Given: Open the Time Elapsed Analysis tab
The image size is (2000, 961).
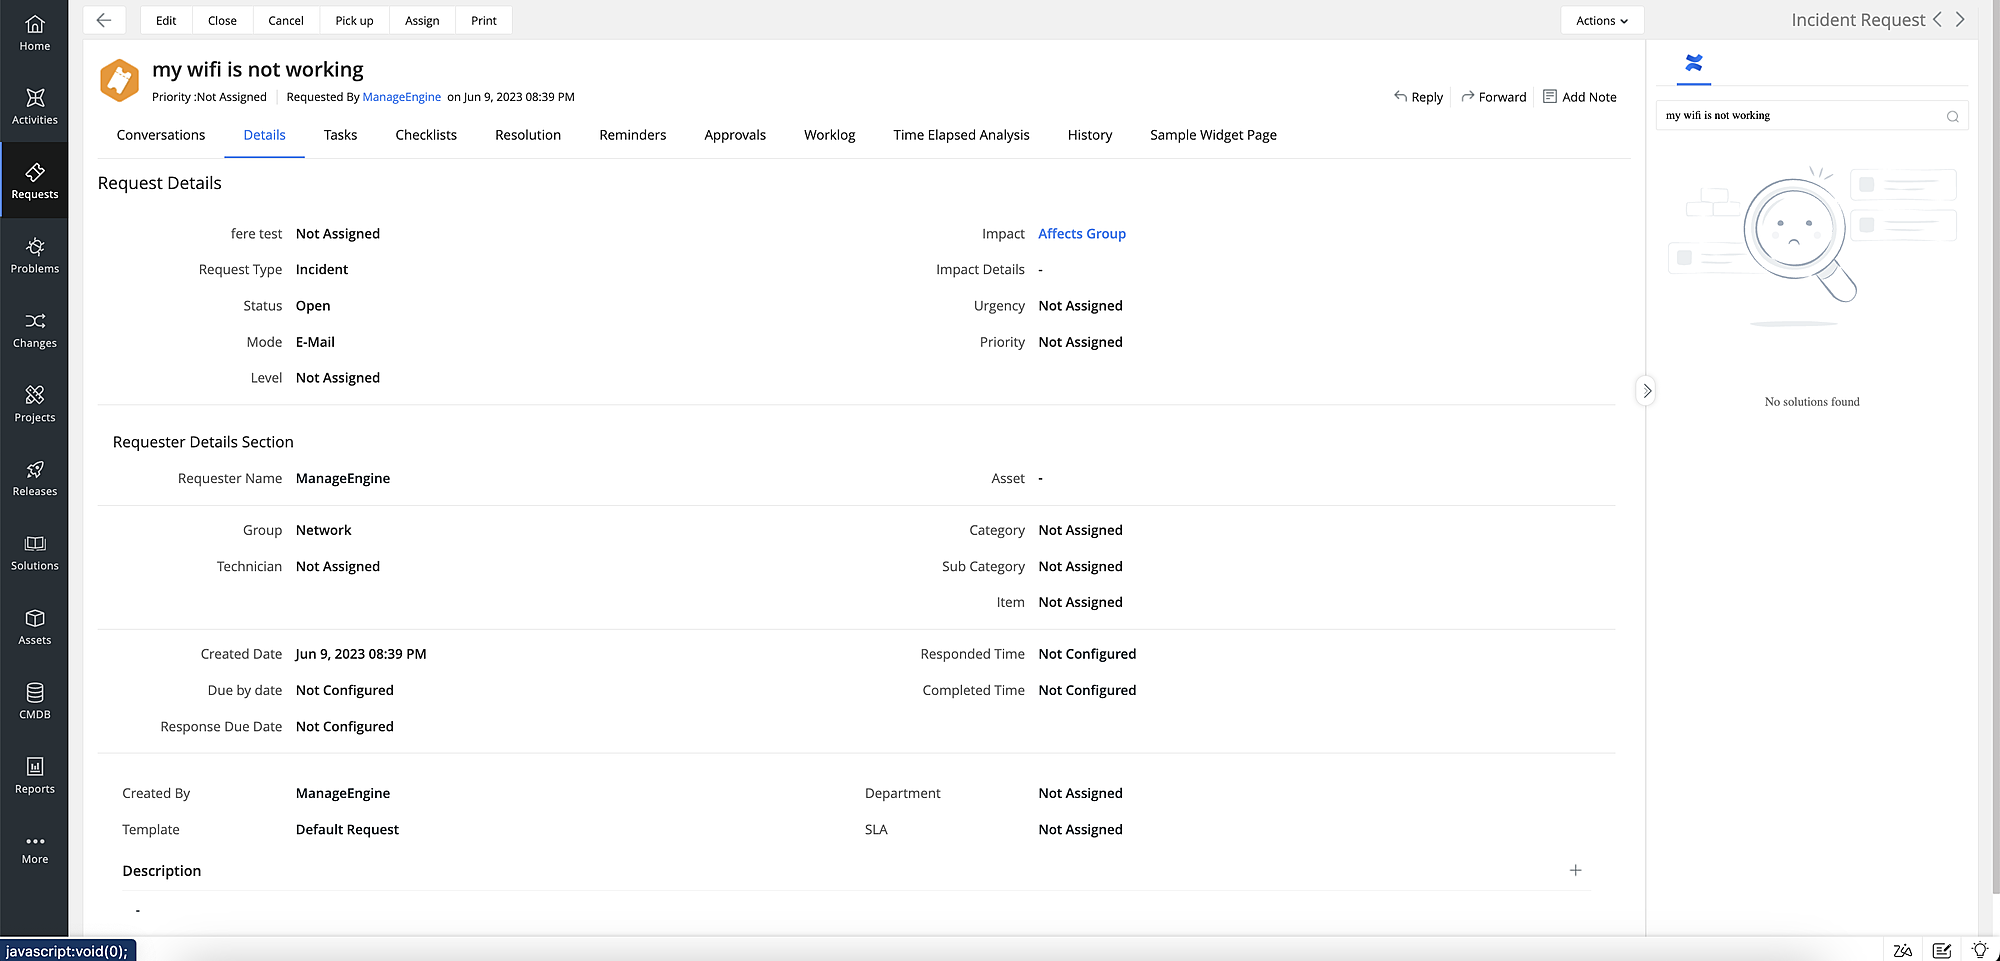Looking at the screenshot, I should 961,135.
